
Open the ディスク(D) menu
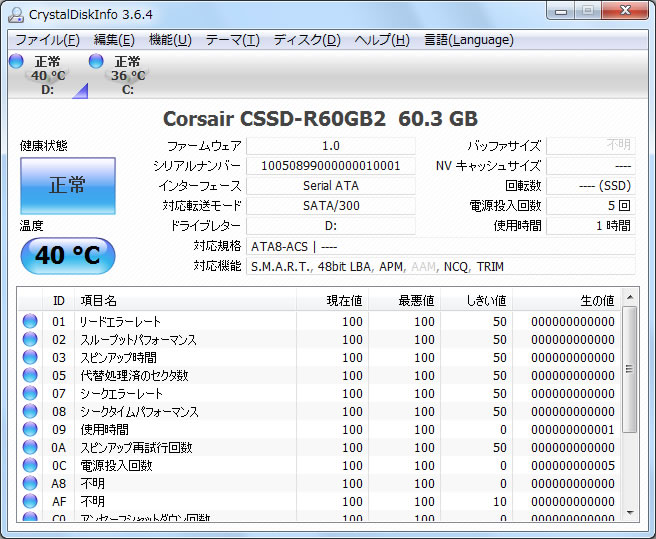click(307, 40)
